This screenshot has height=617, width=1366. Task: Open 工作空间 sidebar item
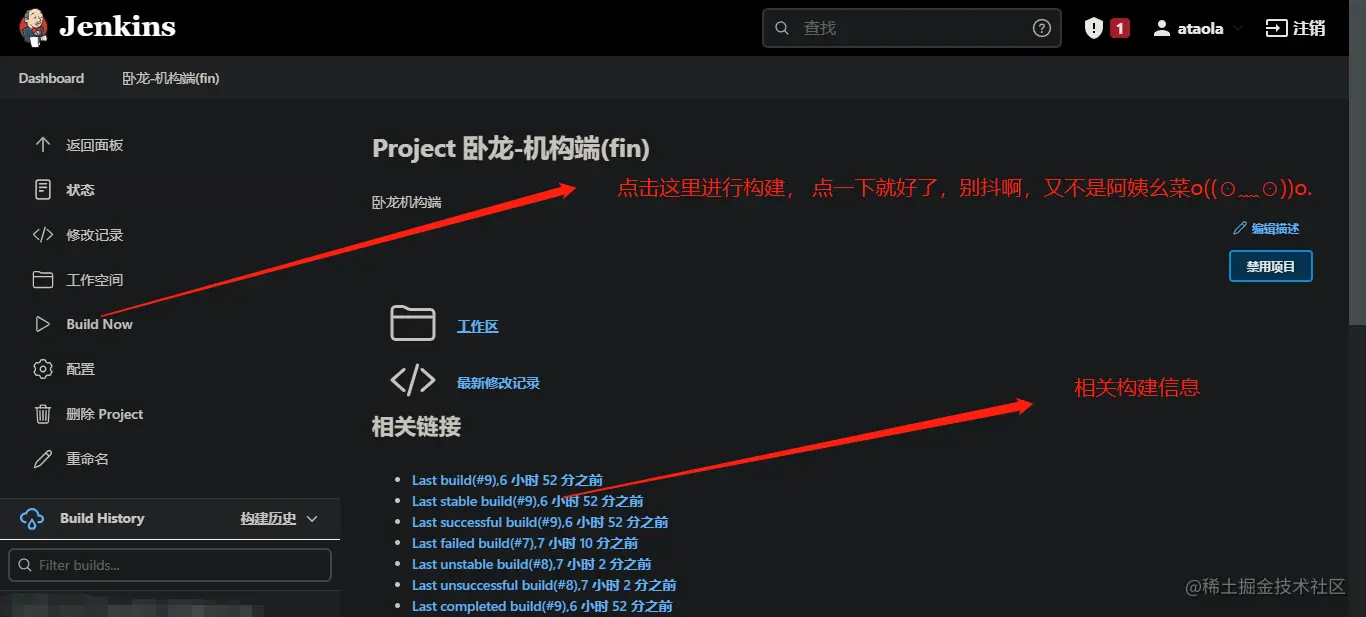point(95,280)
